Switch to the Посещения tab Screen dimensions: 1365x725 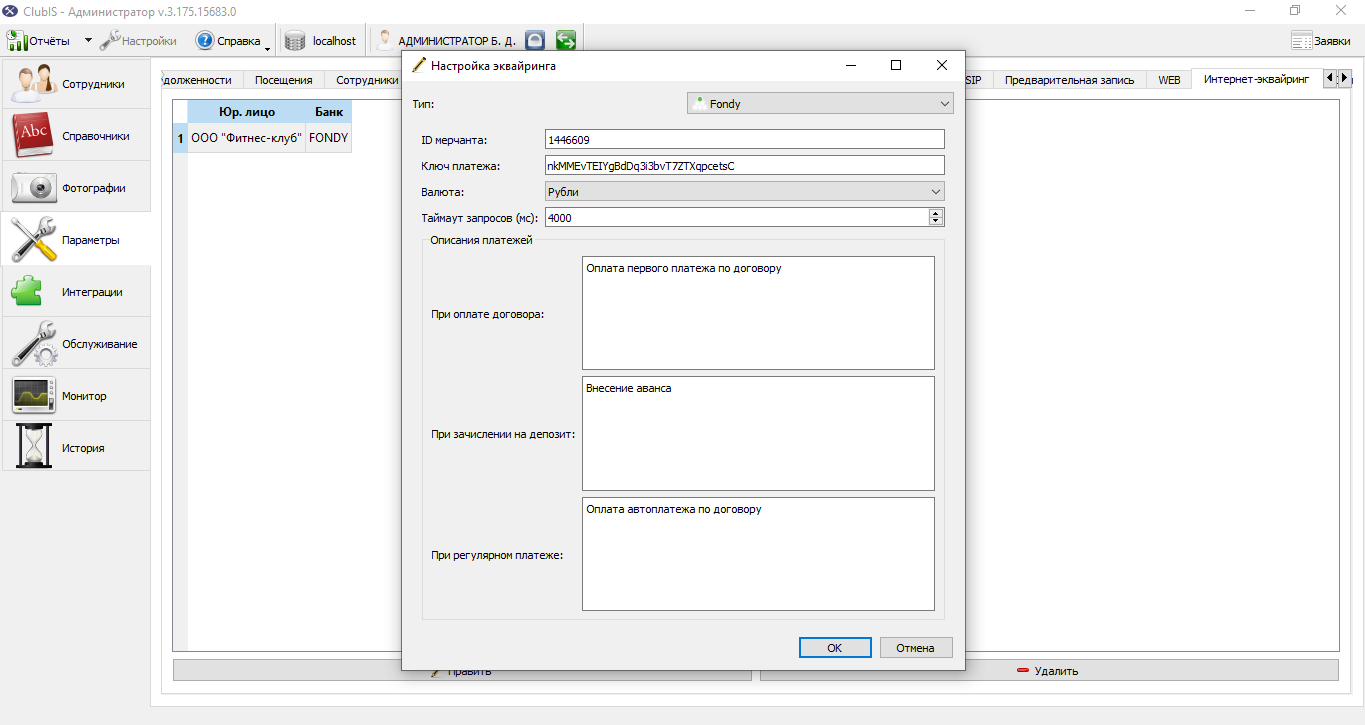click(283, 80)
